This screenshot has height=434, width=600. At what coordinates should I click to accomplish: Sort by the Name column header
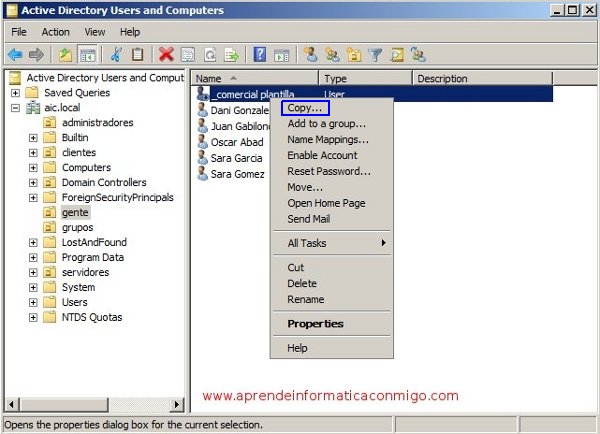pos(255,78)
